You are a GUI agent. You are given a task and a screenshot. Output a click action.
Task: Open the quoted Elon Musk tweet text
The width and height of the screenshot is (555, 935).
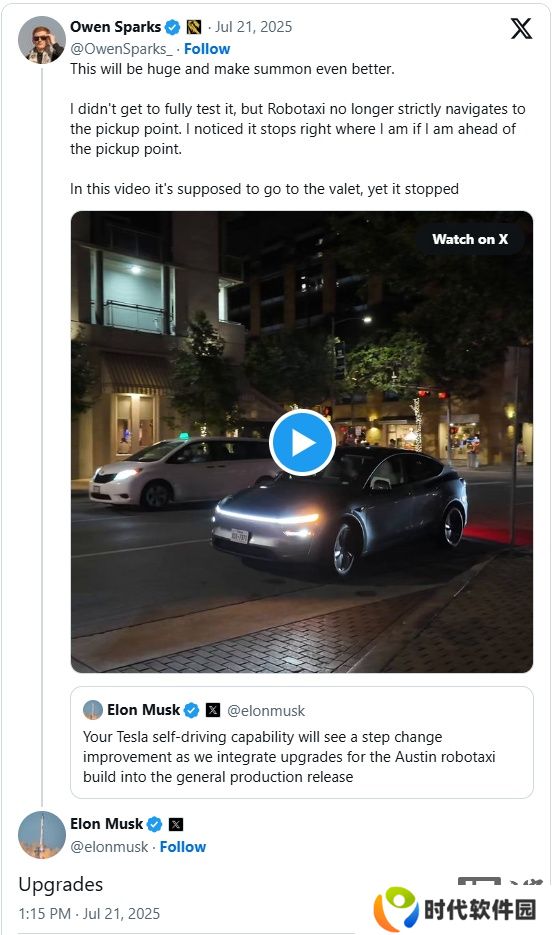click(x=289, y=757)
